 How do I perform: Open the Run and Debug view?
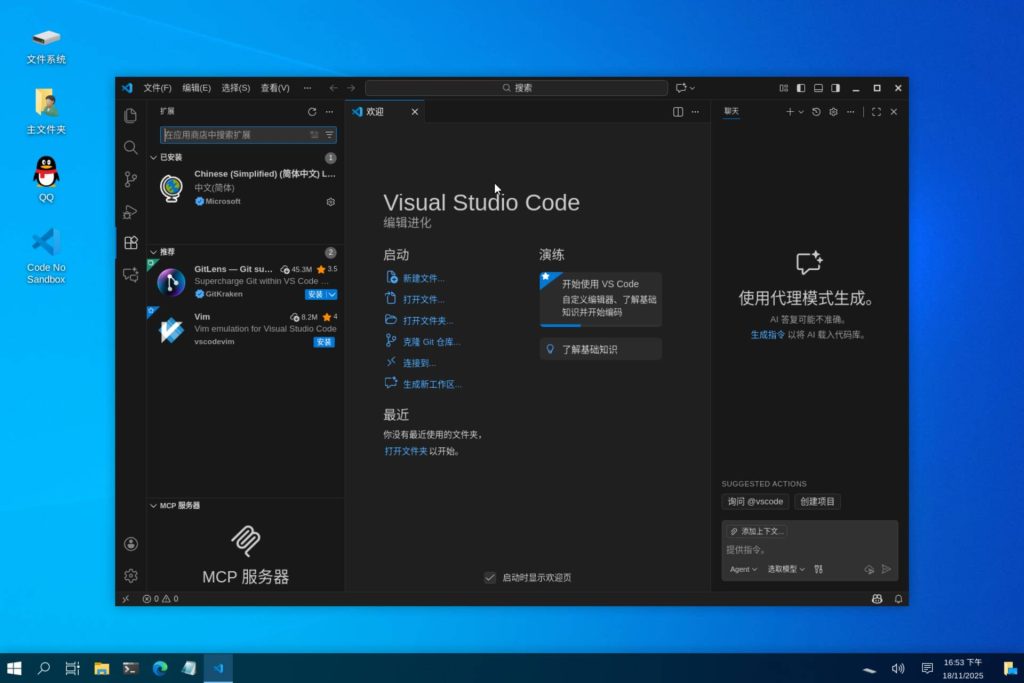point(131,211)
